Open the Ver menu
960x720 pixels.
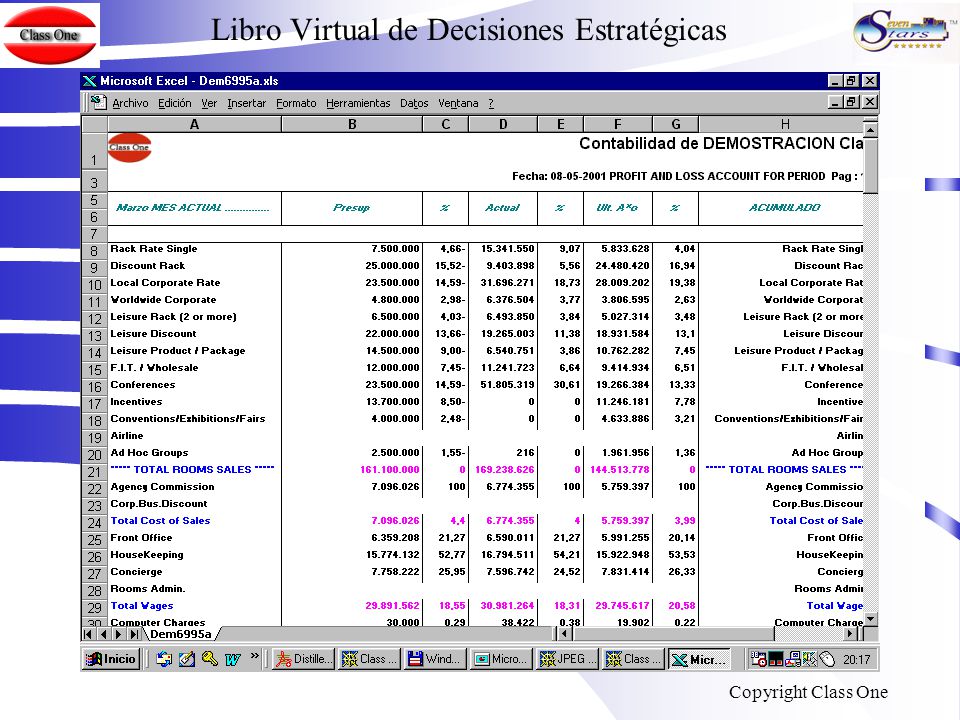coord(209,103)
